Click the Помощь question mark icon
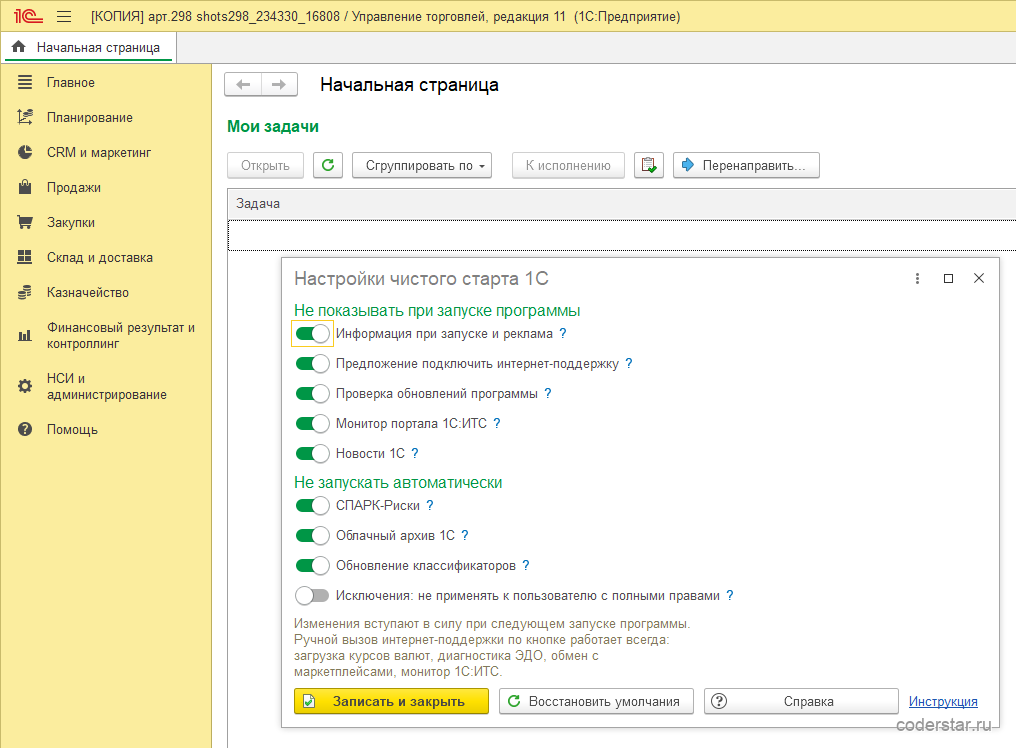 click(25, 429)
